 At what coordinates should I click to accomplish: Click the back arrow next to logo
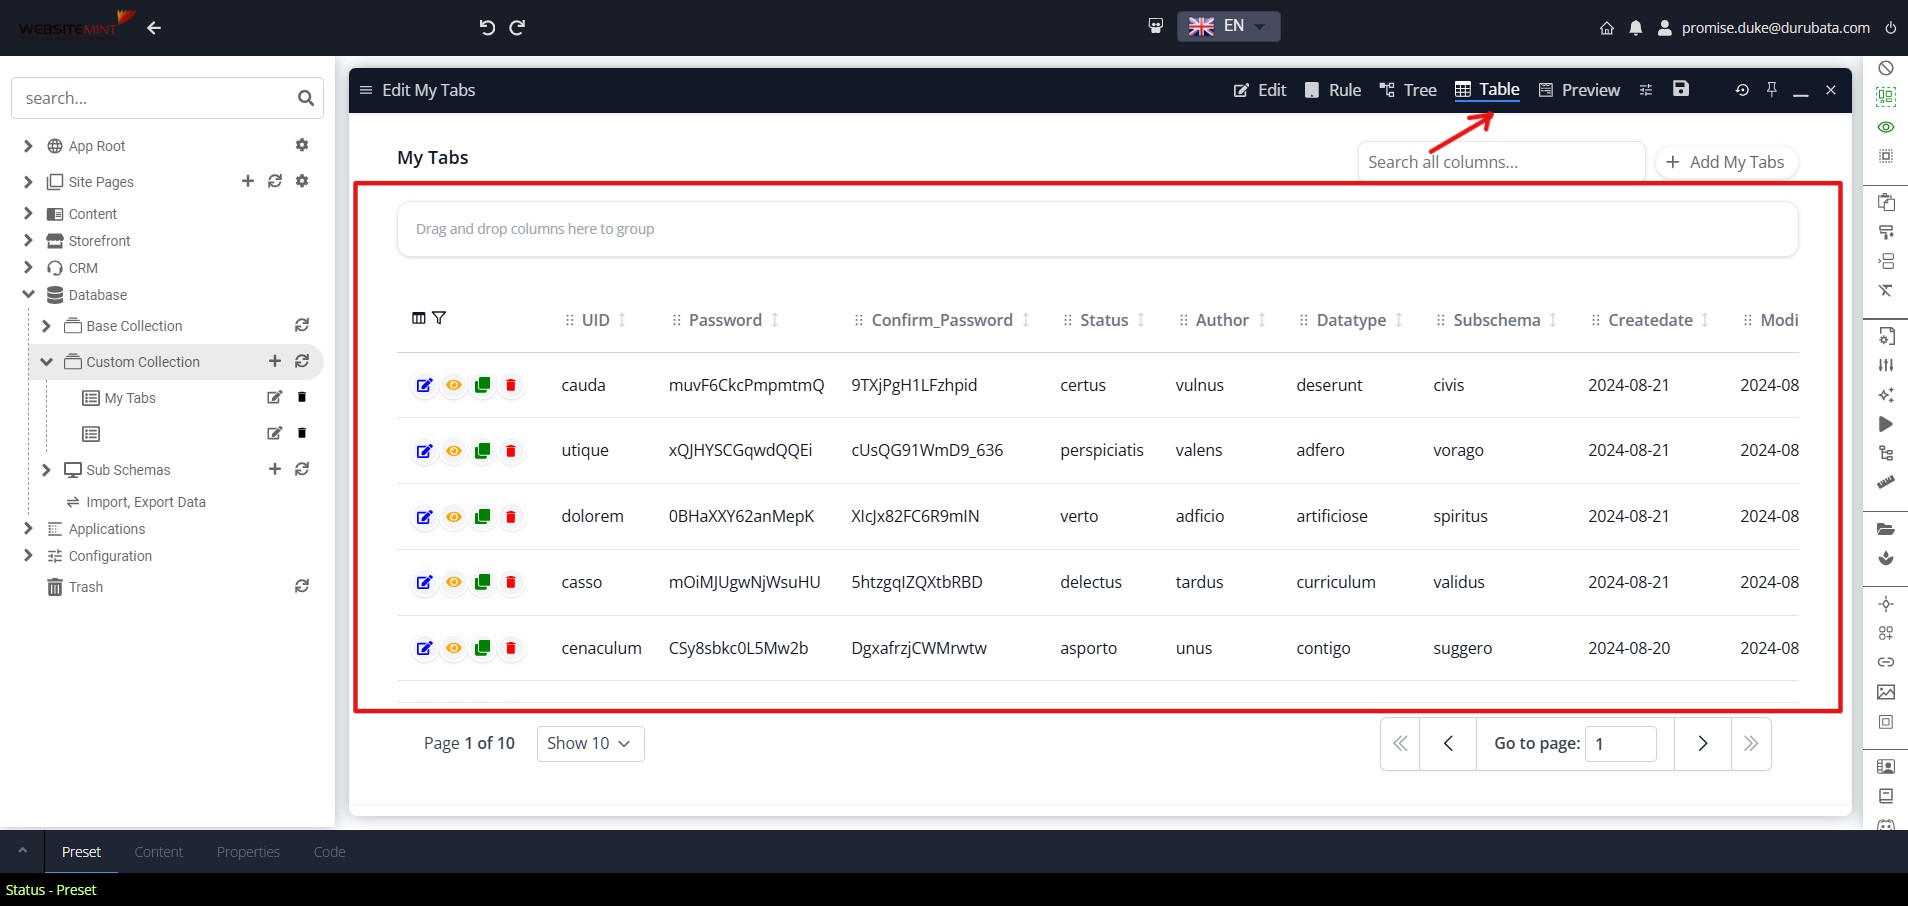tap(154, 28)
